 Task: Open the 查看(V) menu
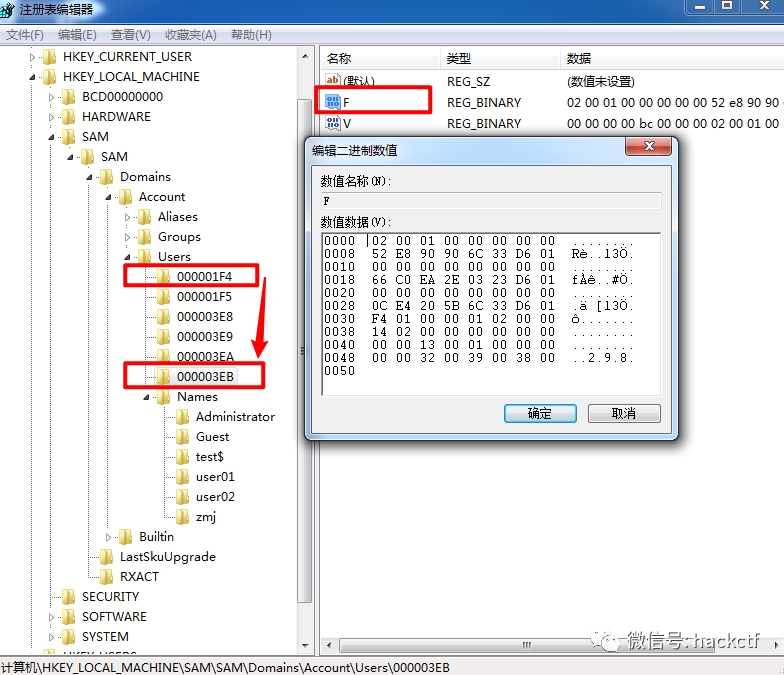(130, 35)
